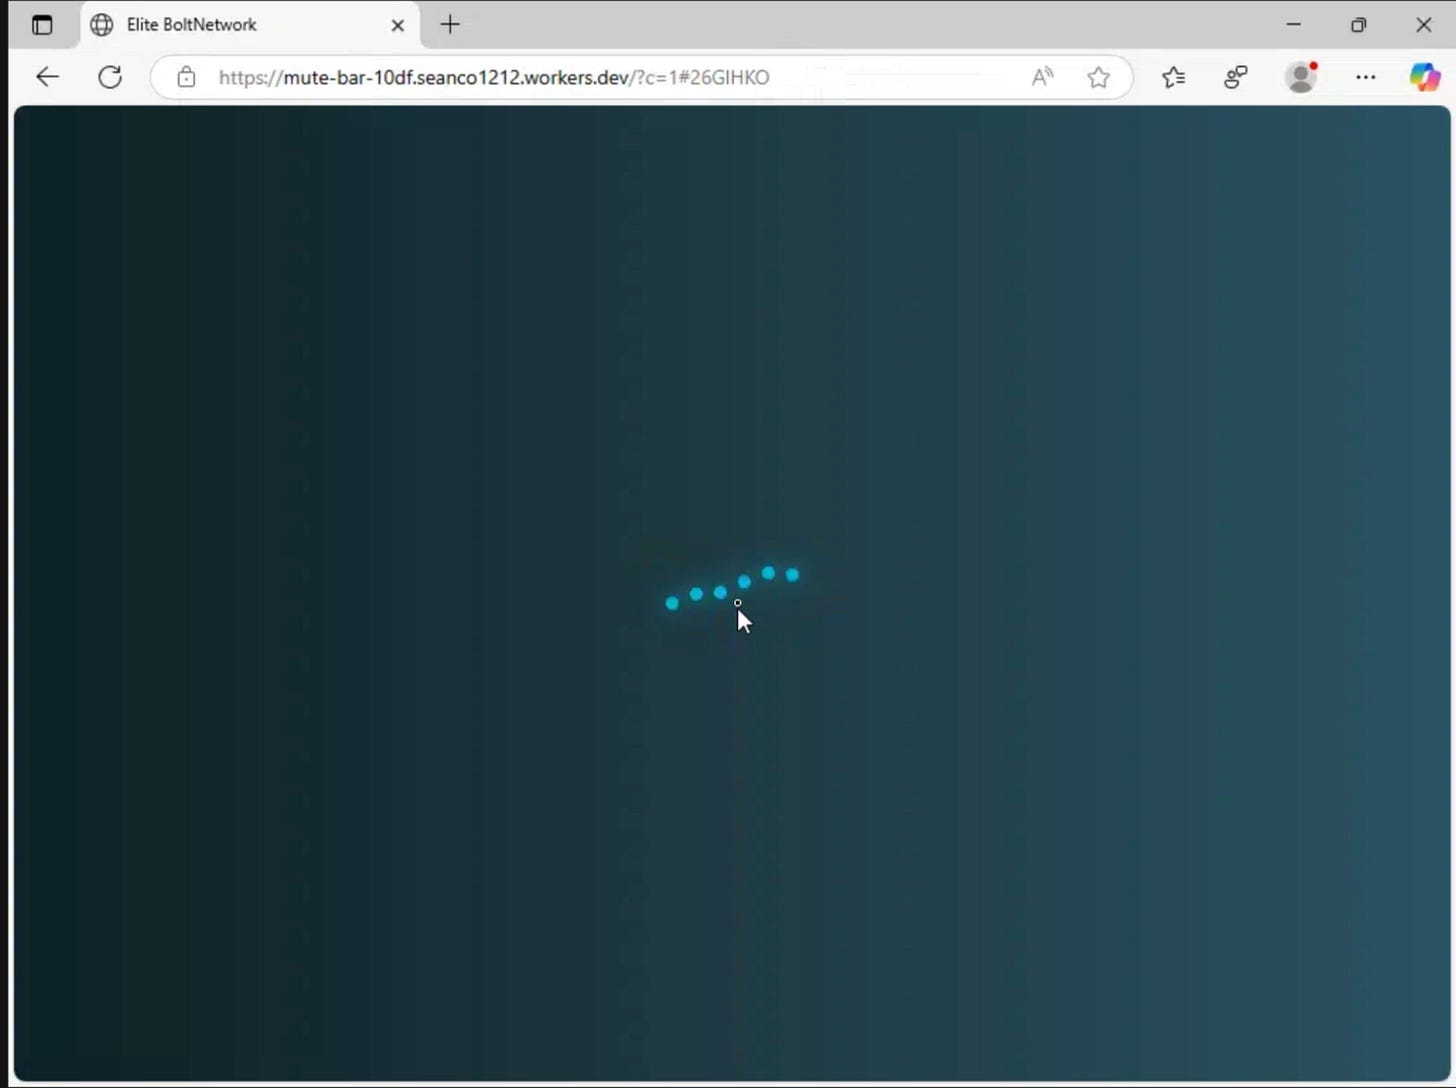Open Copilot sidebar
This screenshot has height=1088, width=1456.
click(1424, 77)
